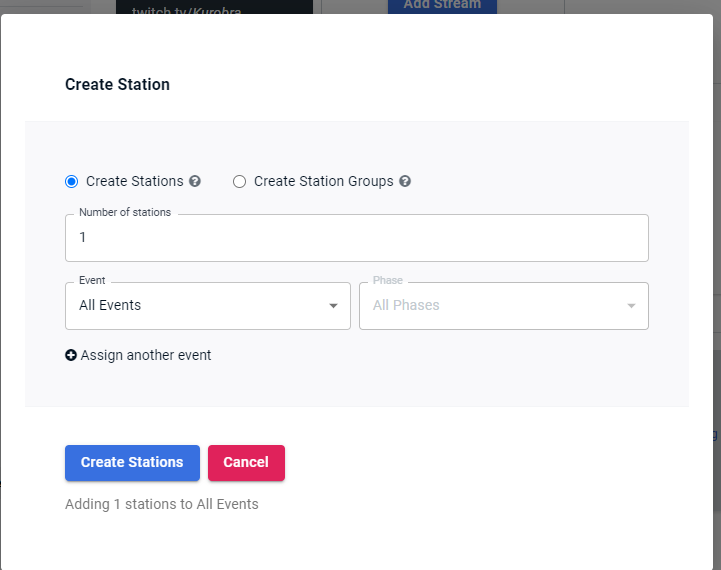The height and width of the screenshot is (570, 721).
Task: Click the Create Station dialog title
Action: pos(117,85)
